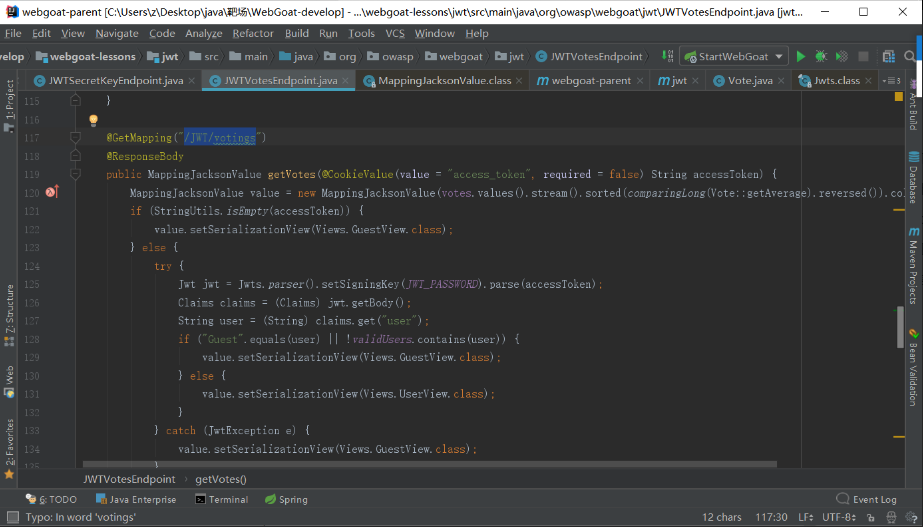Close the jwt Maven tab
Image resolution: width=923 pixels, height=527 pixels.
[x=695, y=81]
